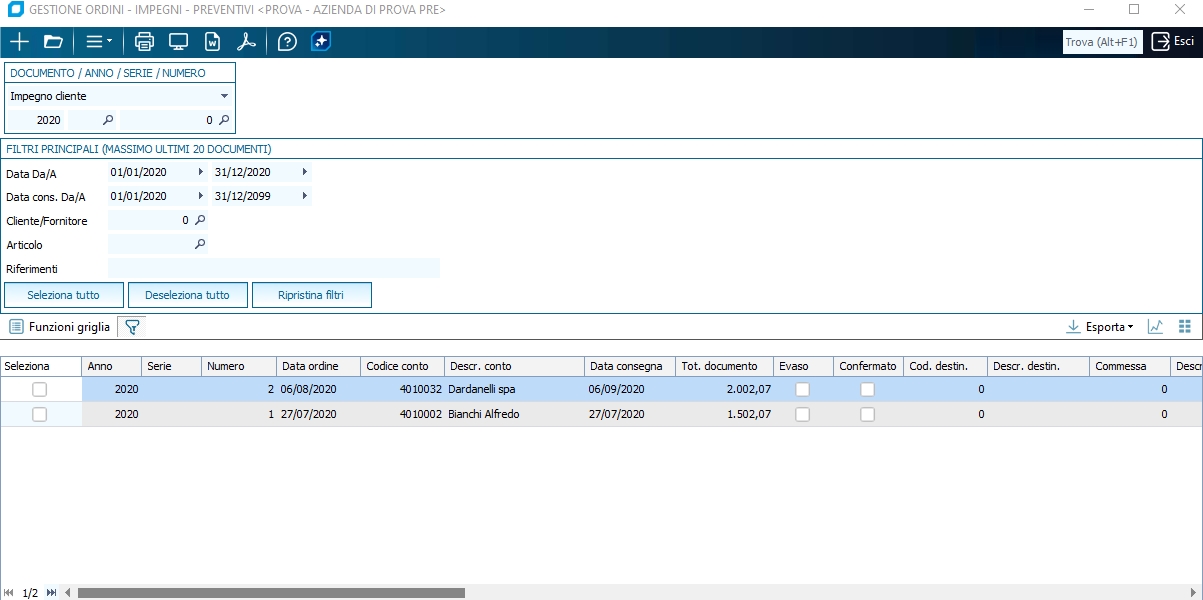Click the year field showing 2020

(37, 120)
